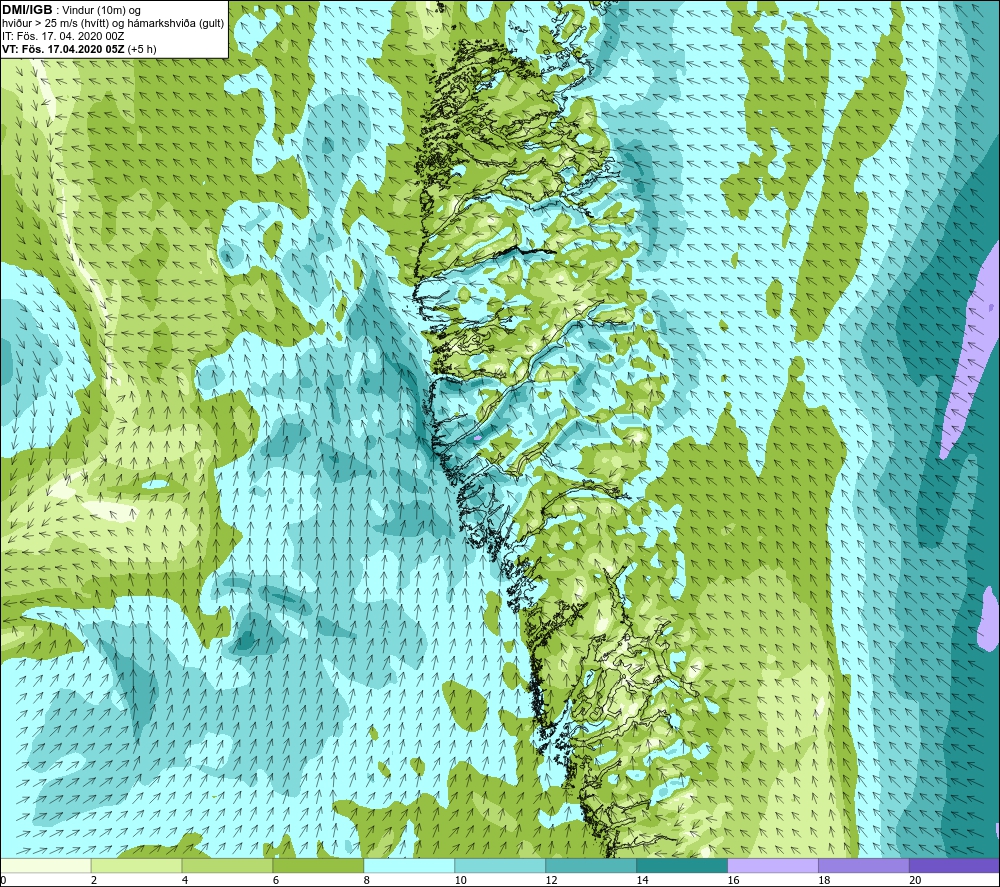Click the legend scale value 8
Viewport: 1000px width, 887px height.
point(367,880)
